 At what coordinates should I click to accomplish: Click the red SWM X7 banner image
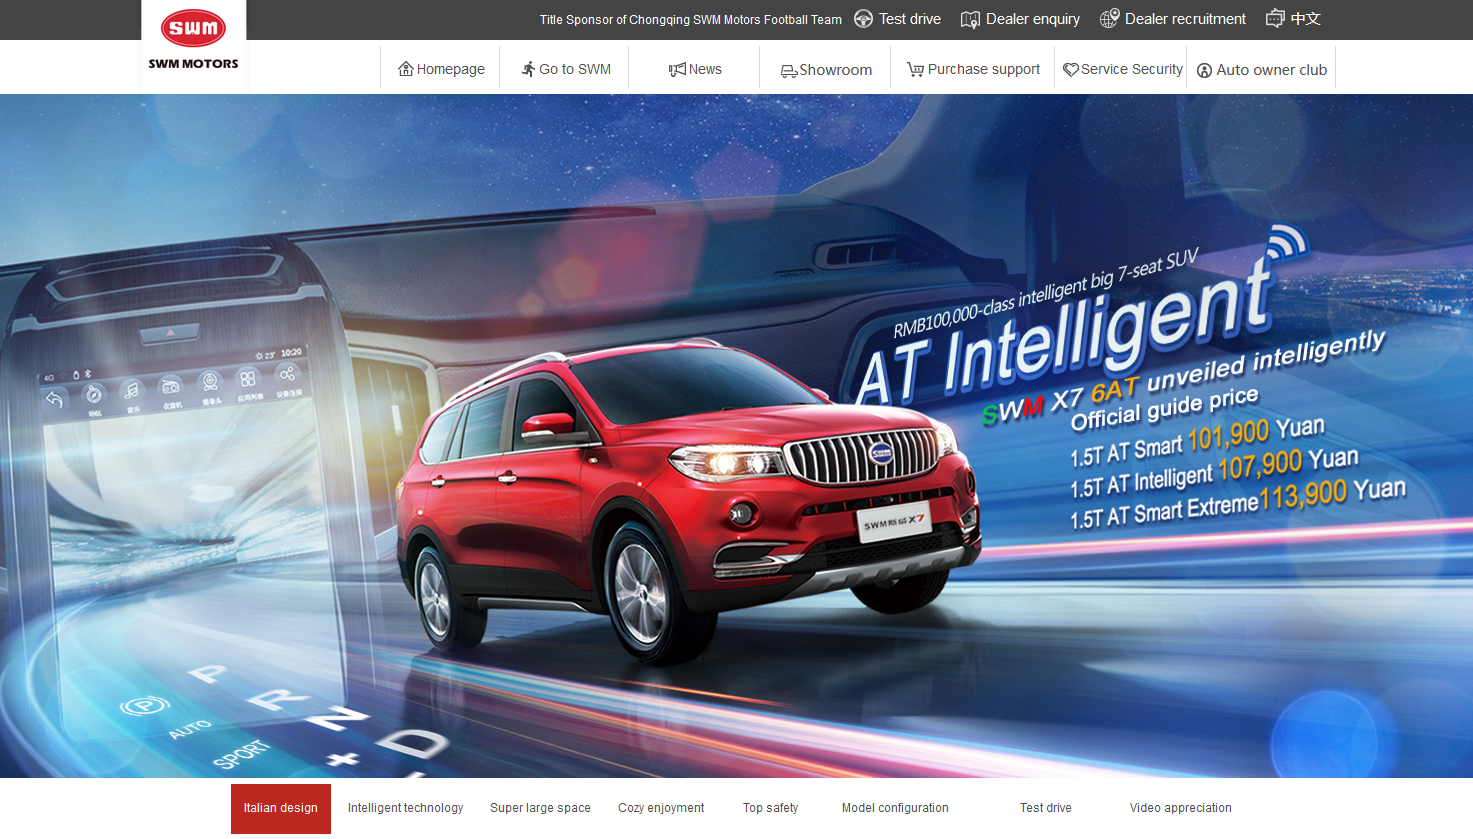coord(736,436)
